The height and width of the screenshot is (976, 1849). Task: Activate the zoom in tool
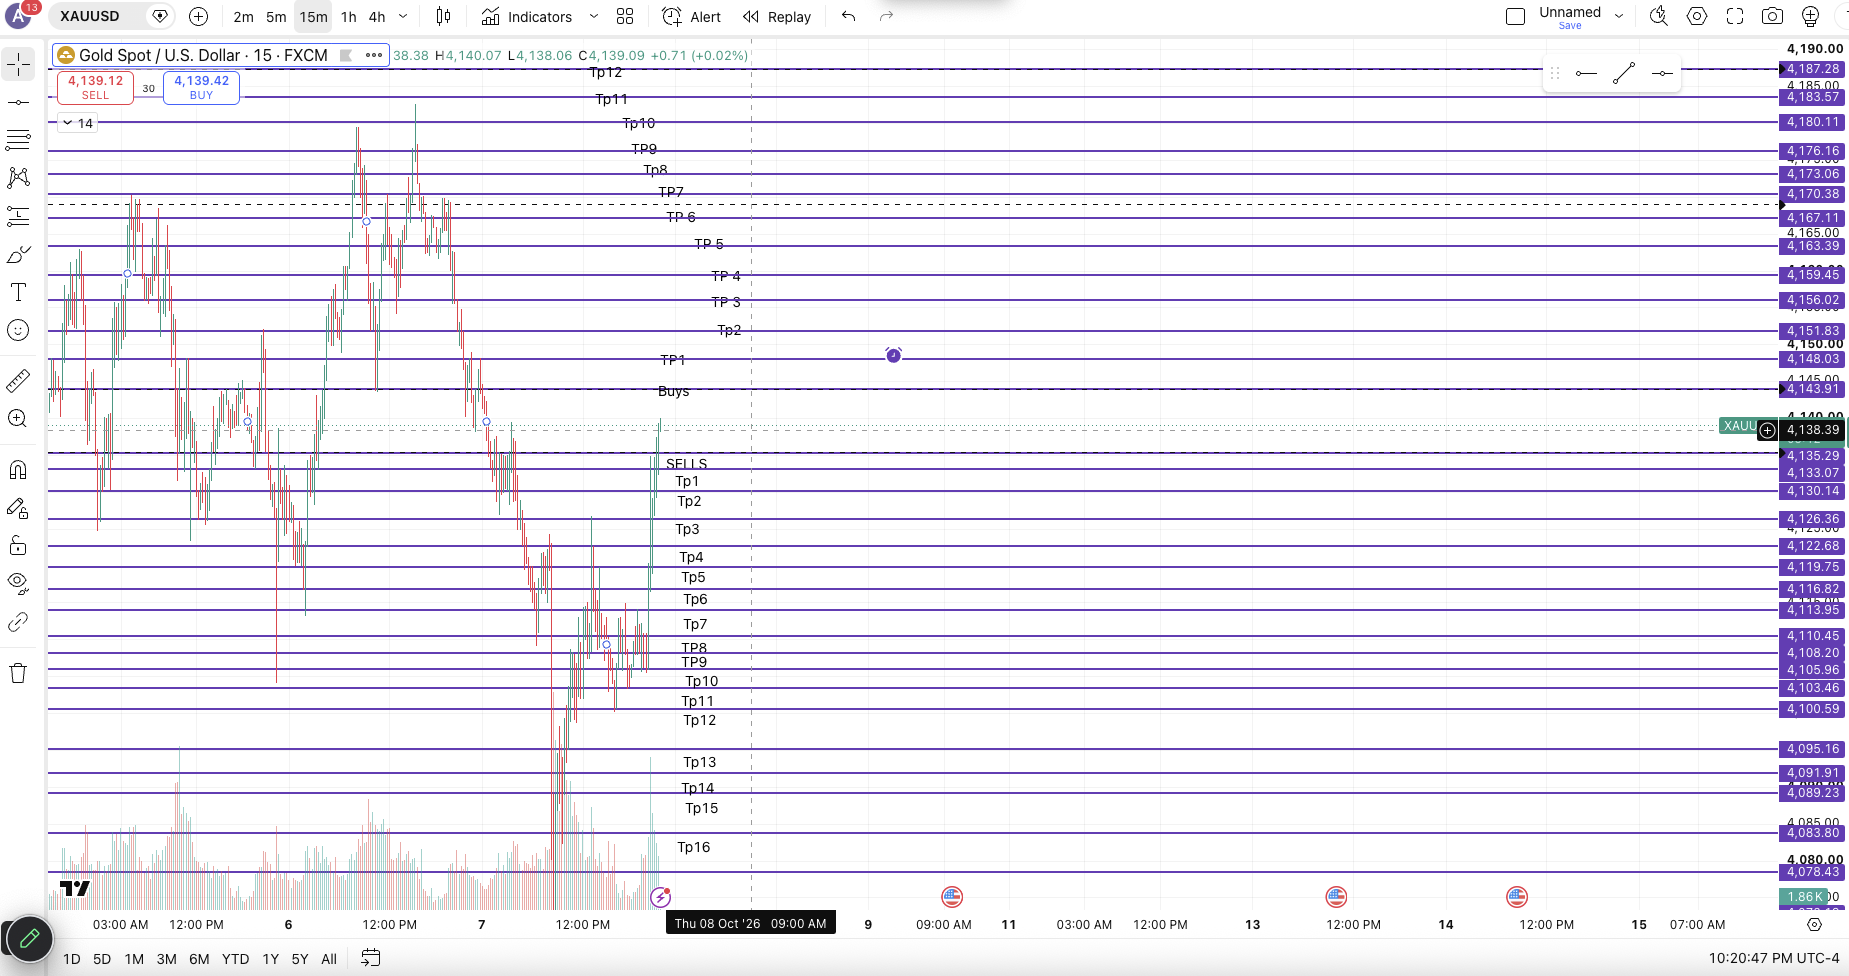[x=18, y=418]
